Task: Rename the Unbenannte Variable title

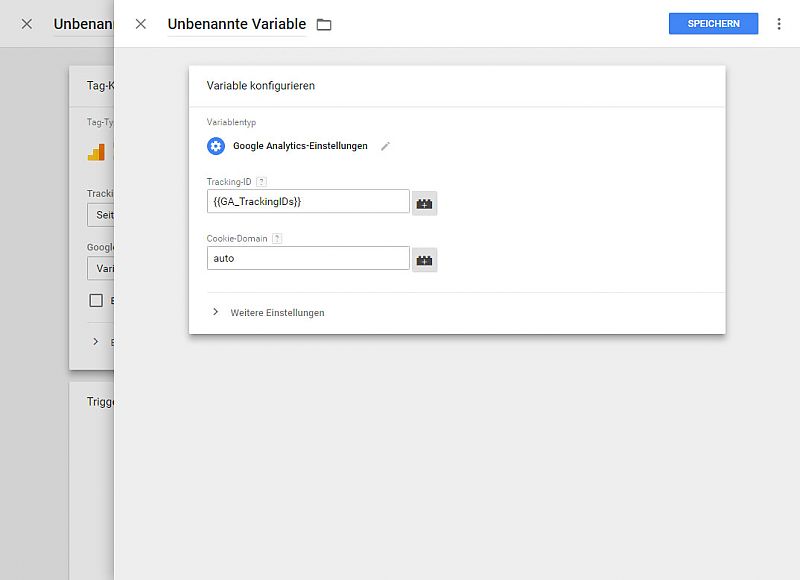Action: pos(237,24)
